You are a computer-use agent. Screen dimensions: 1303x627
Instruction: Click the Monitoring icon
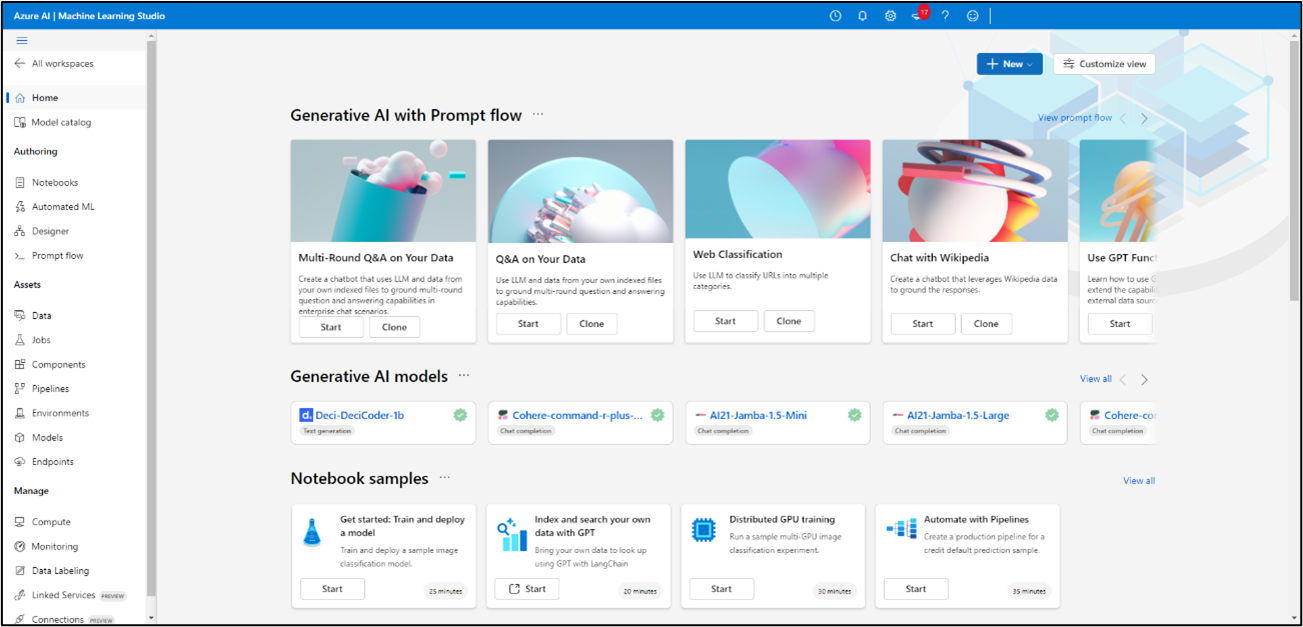click(20, 547)
